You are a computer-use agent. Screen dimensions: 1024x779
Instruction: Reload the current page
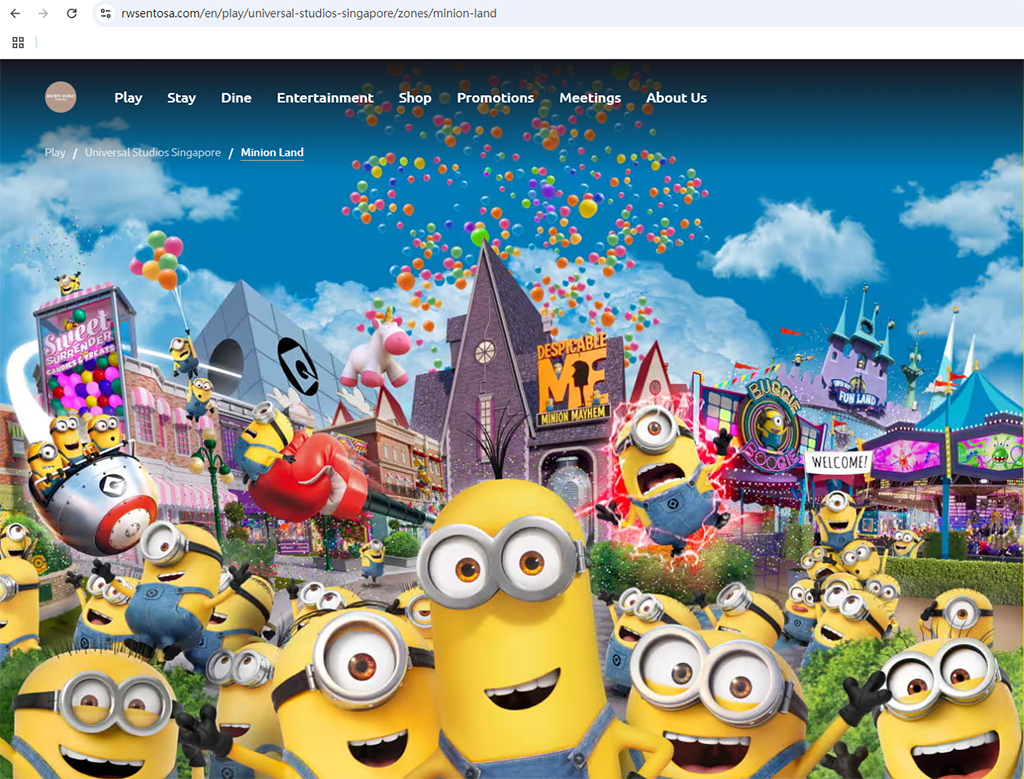pyautogui.click(x=71, y=13)
